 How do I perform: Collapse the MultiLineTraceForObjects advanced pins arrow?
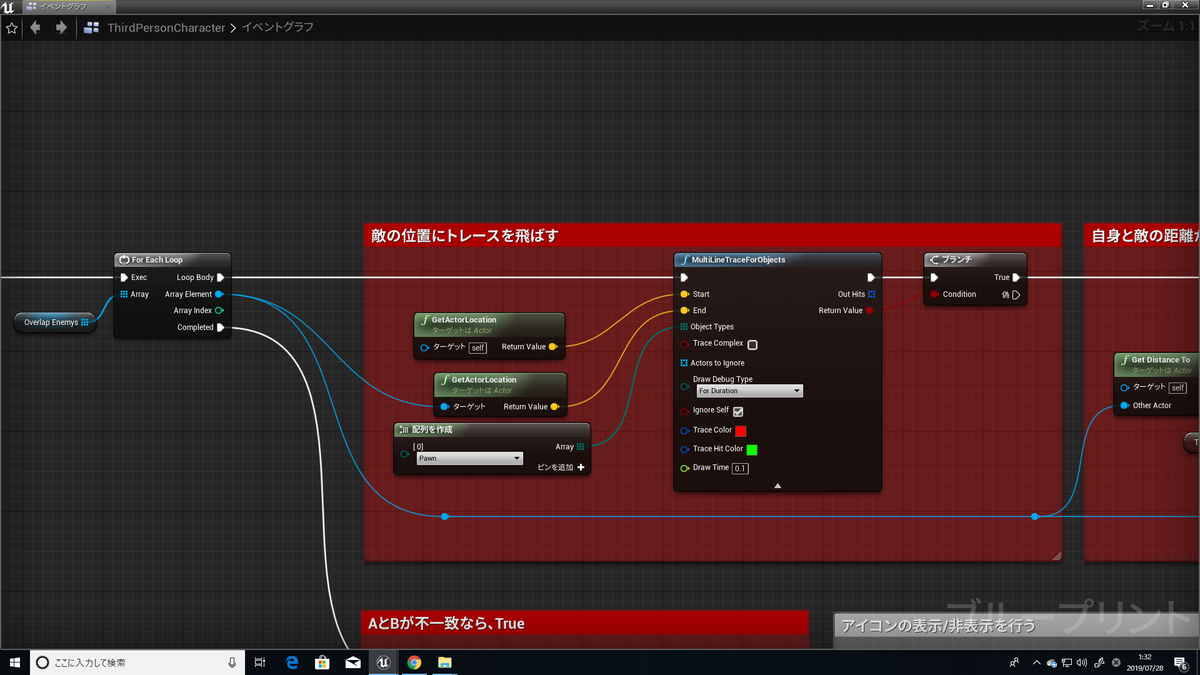tap(778, 485)
